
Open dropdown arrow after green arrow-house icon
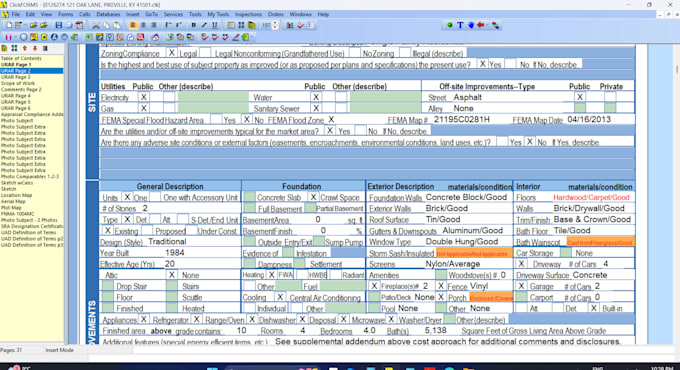click(x=252, y=37)
